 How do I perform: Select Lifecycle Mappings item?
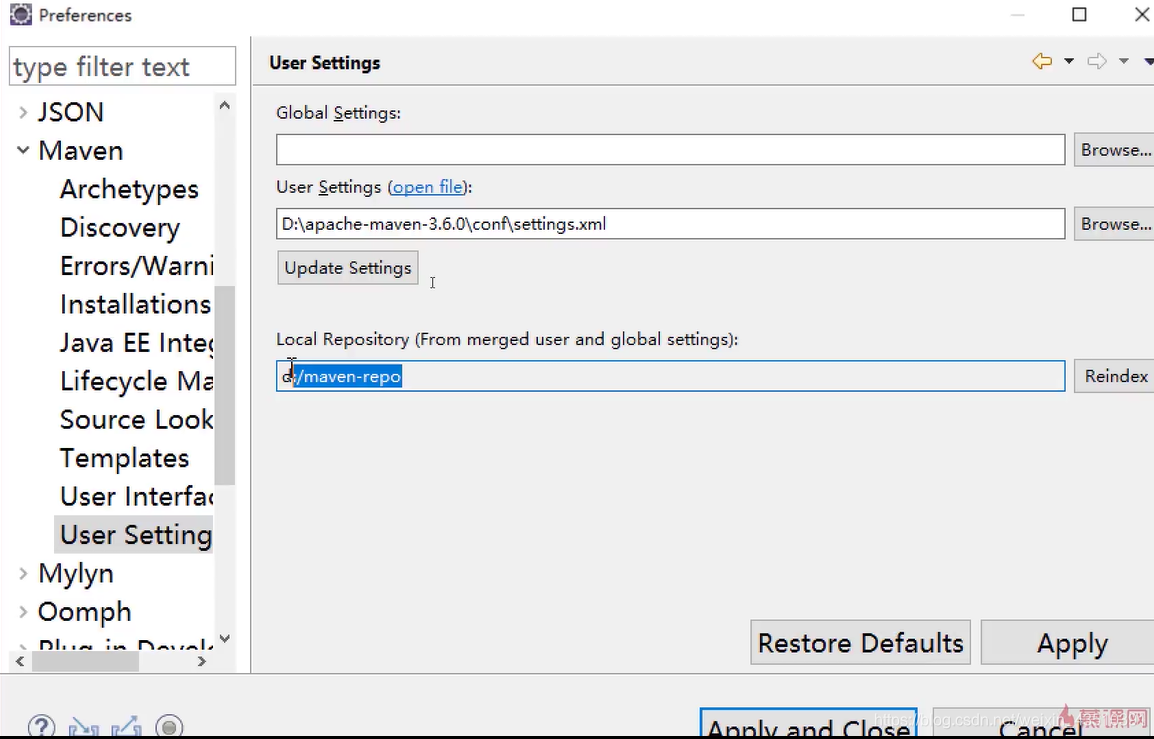(136, 381)
